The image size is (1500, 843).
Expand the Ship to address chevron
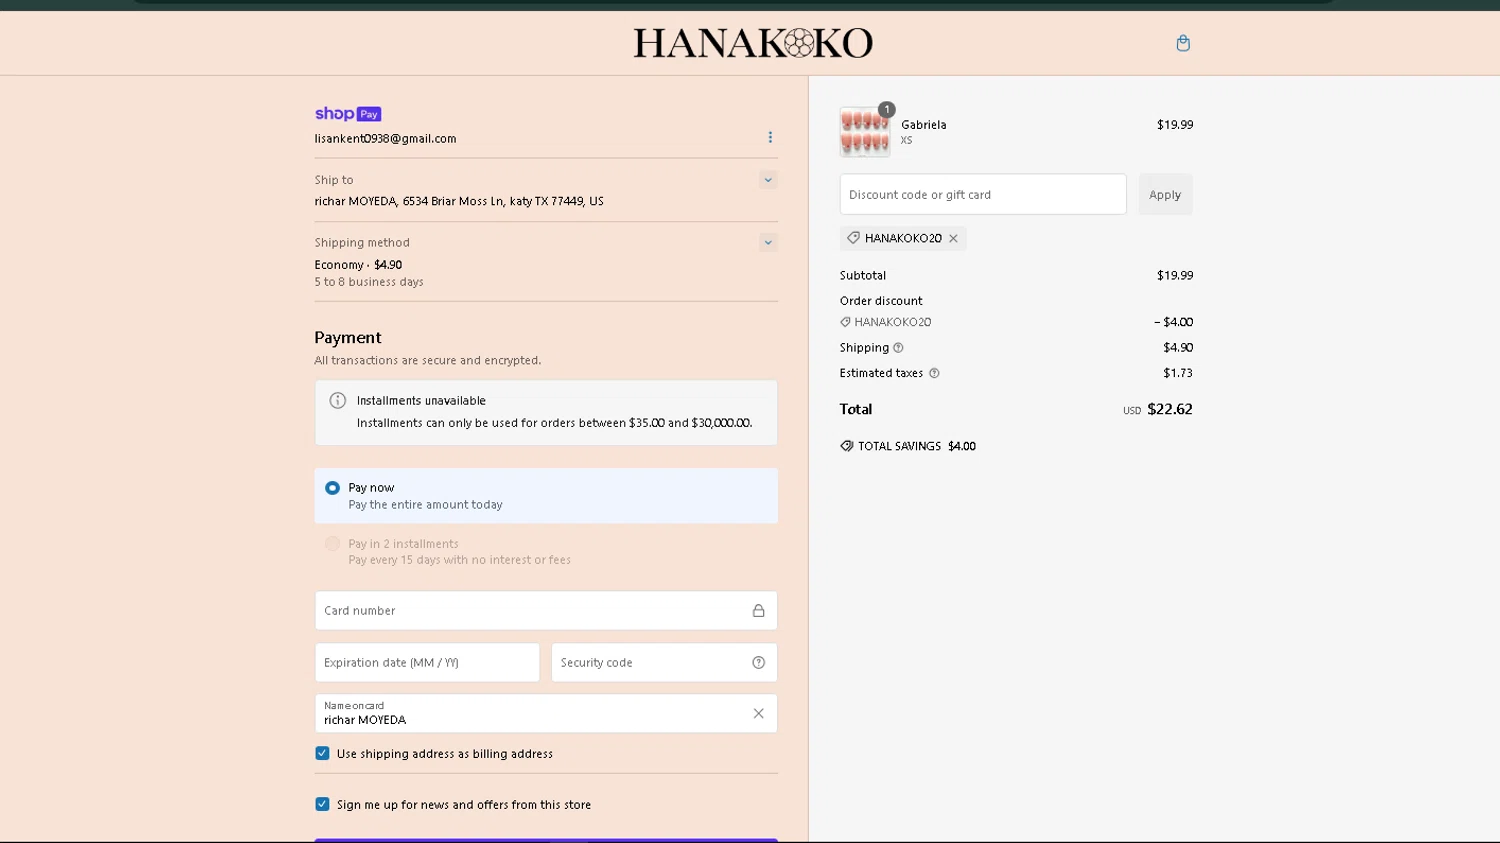(768, 180)
